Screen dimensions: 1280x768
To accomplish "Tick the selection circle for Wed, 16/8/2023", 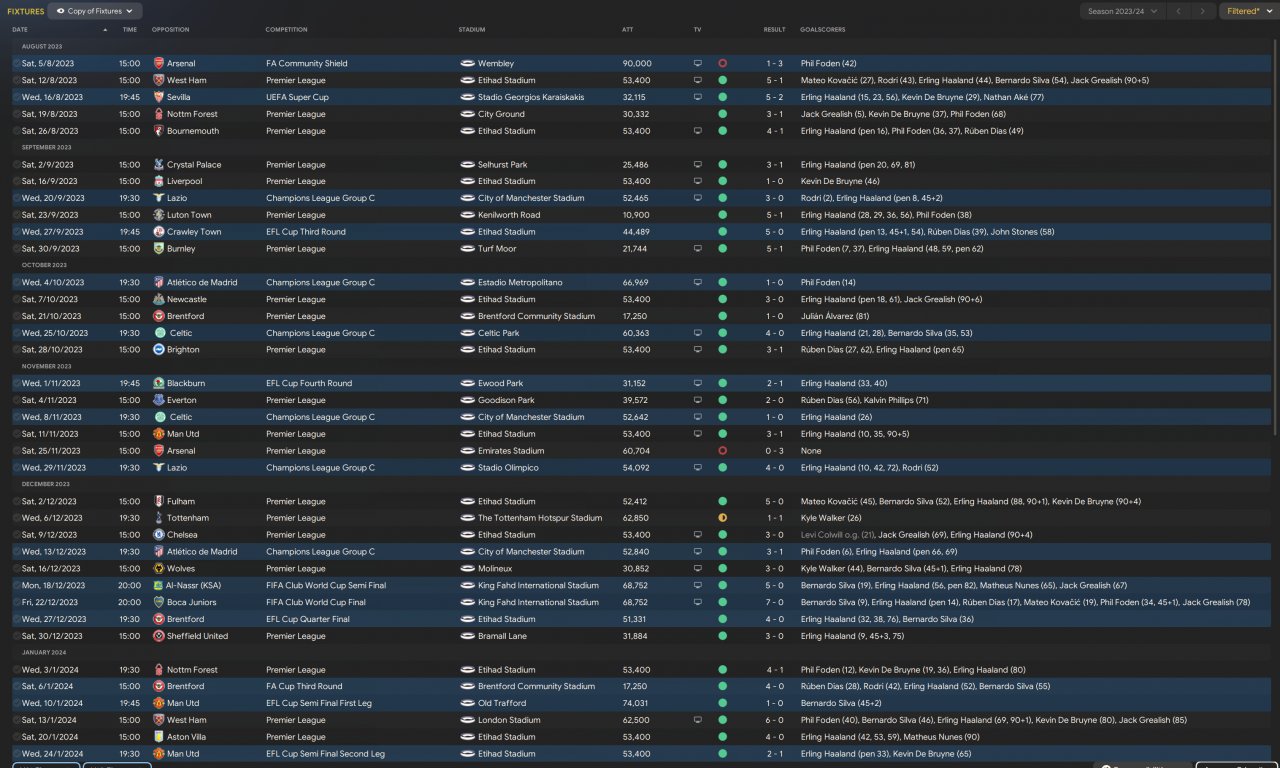I will pyautogui.click(x=16, y=97).
